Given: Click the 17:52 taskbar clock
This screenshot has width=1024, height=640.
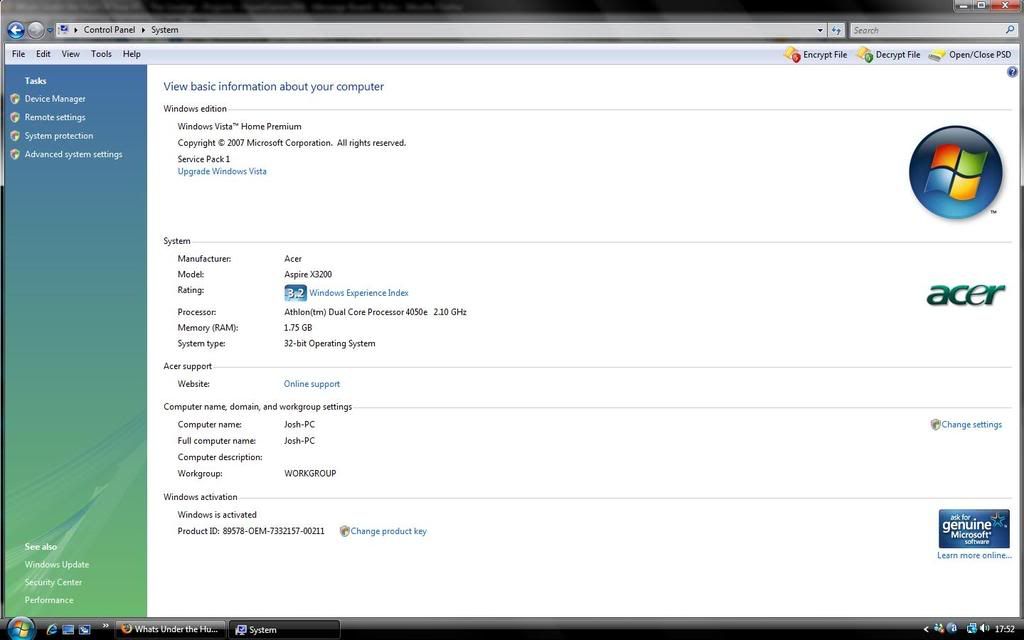Looking at the screenshot, I should tap(1004, 630).
